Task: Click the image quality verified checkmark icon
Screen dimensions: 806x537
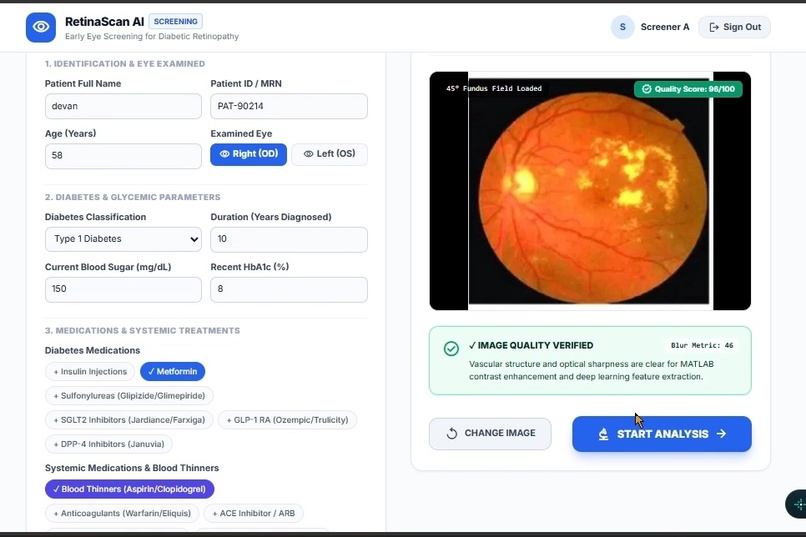Action: click(x=451, y=348)
